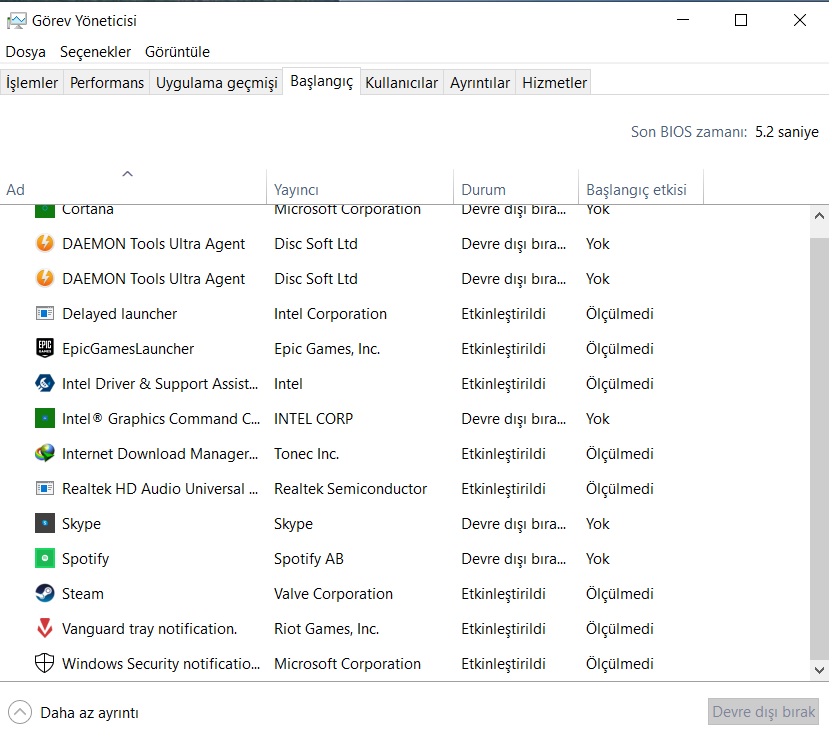This screenshot has height=740, width=832.
Task: Click the Riot Games, Inc. publisher cell
Action: point(326,629)
